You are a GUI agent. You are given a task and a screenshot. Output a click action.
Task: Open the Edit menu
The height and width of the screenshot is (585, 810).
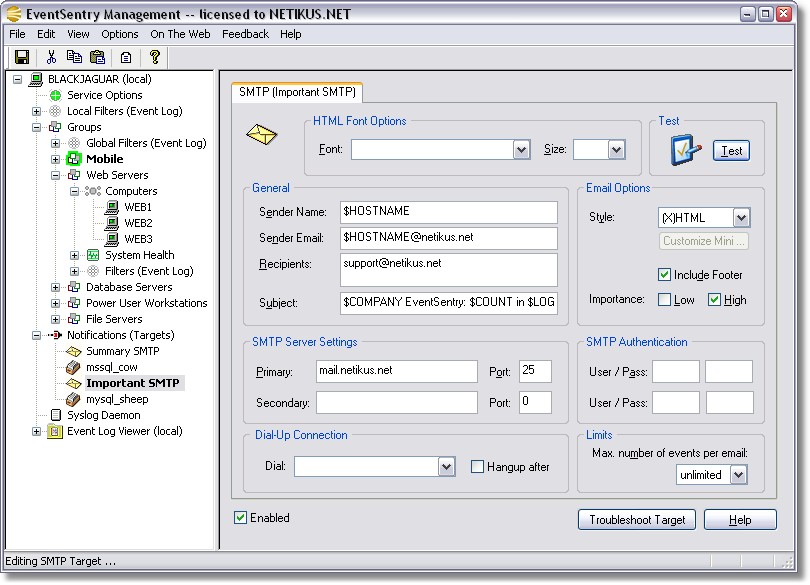tap(46, 34)
